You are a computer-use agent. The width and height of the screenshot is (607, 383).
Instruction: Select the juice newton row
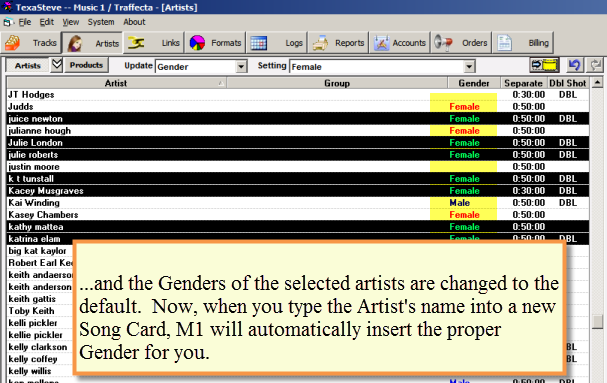[298, 119]
